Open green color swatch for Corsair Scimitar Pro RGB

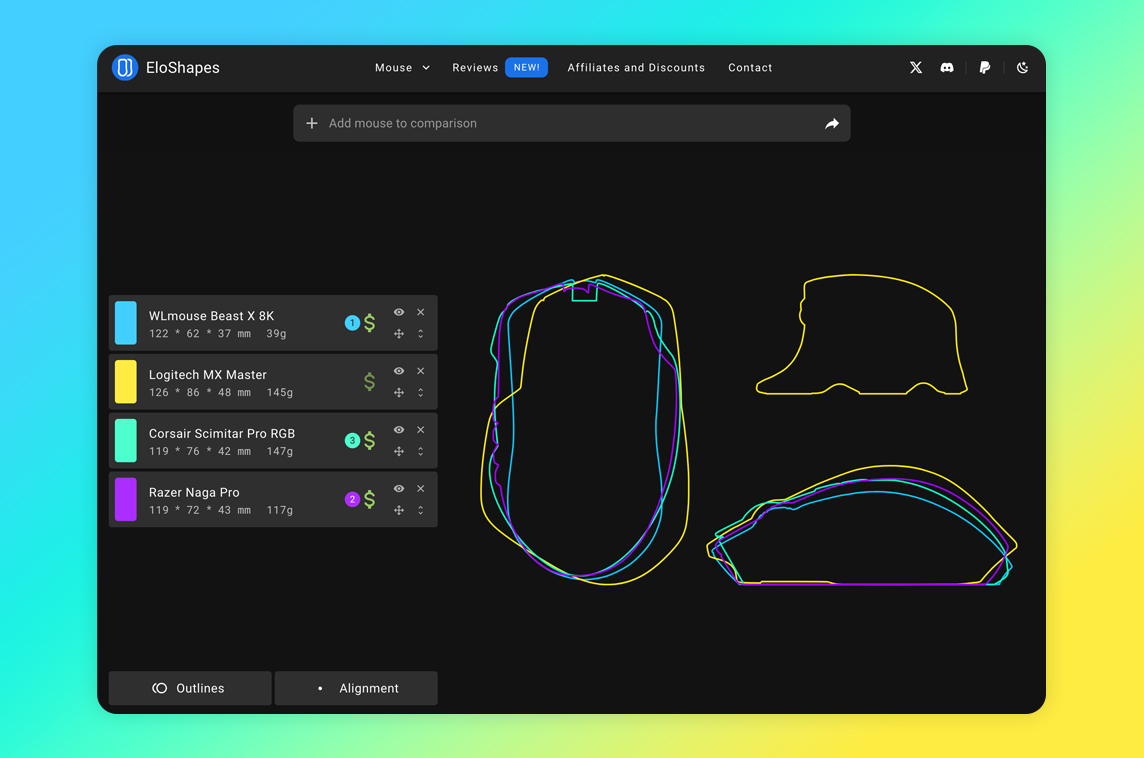125,441
